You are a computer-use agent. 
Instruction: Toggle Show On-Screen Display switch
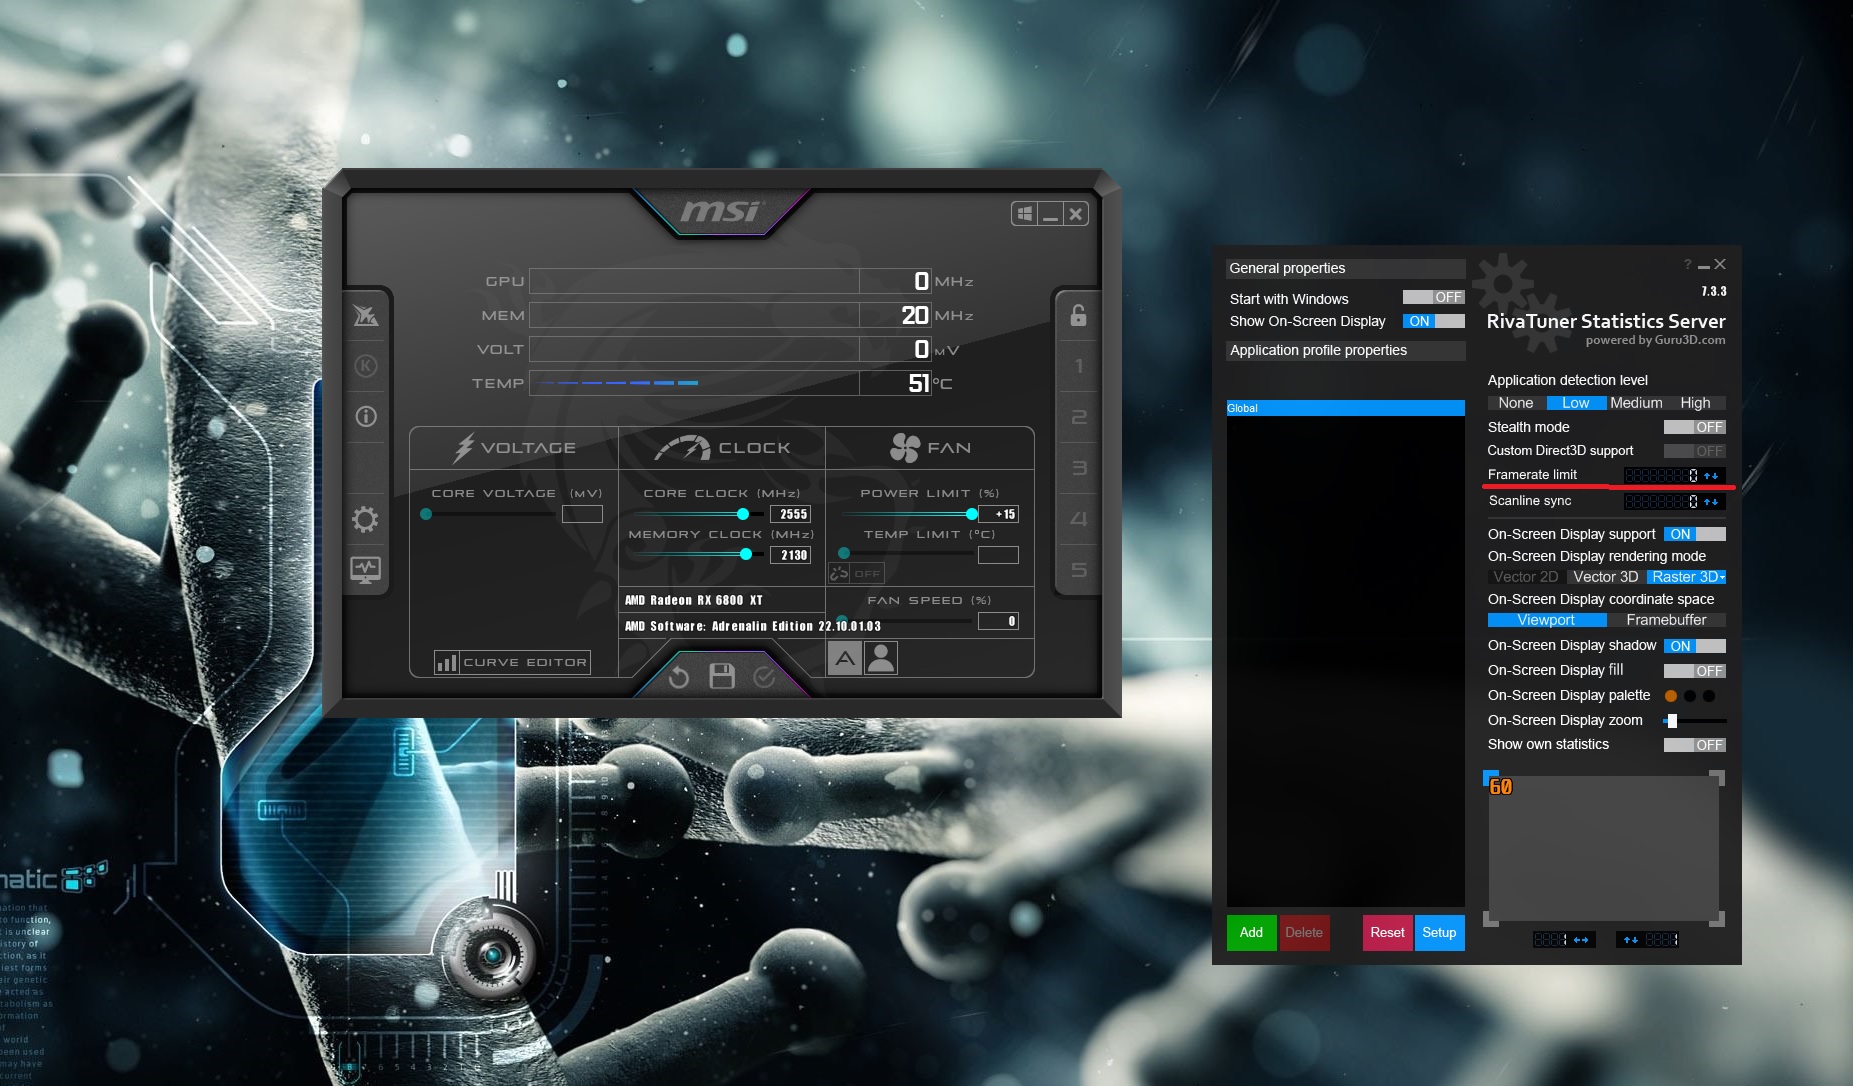click(1433, 321)
